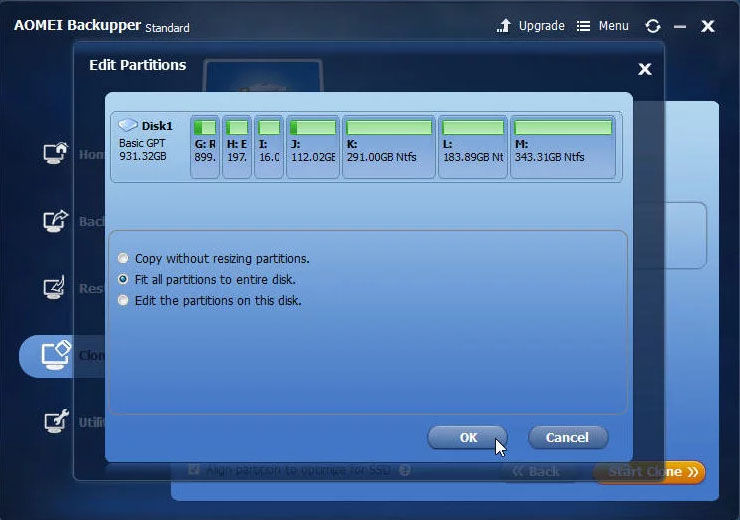Minimize the AOMEI Backupper window
The width and height of the screenshot is (740, 520).
[680, 27]
